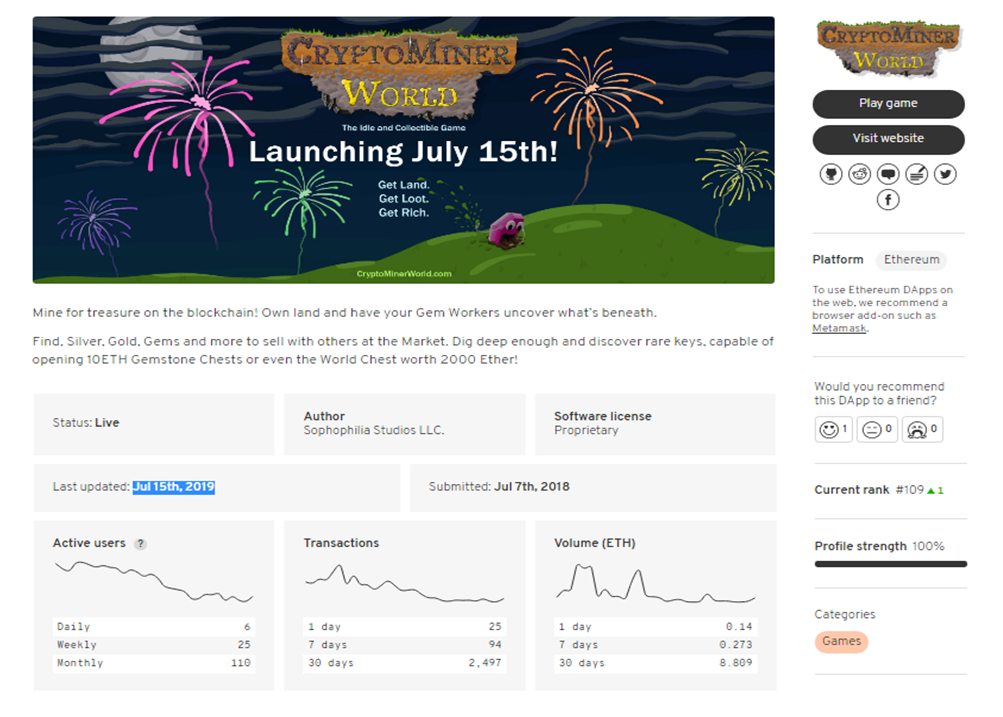Click 'Would you recommend this DApp' text
The image size is (1003, 717).
pyautogui.click(x=879, y=393)
